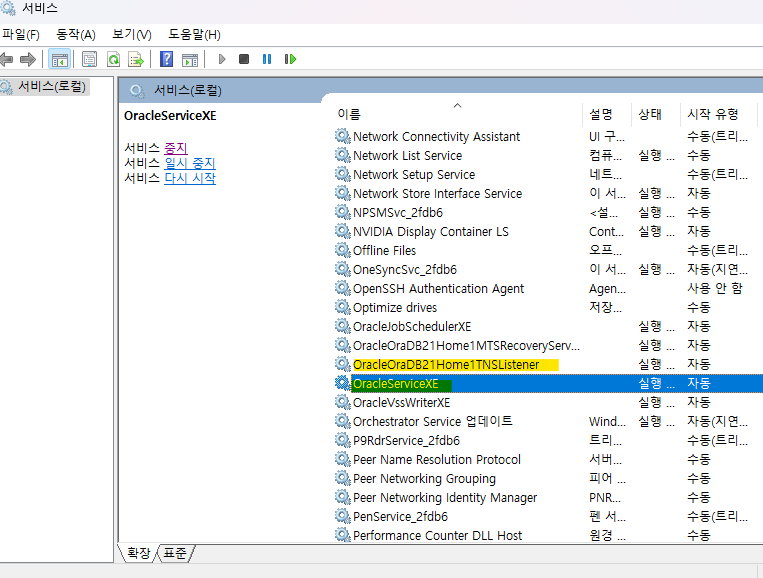Click gear icon beside NVIDIA Display Container LS
Image resolution: width=763 pixels, height=578 pixels.
(343, 232)
